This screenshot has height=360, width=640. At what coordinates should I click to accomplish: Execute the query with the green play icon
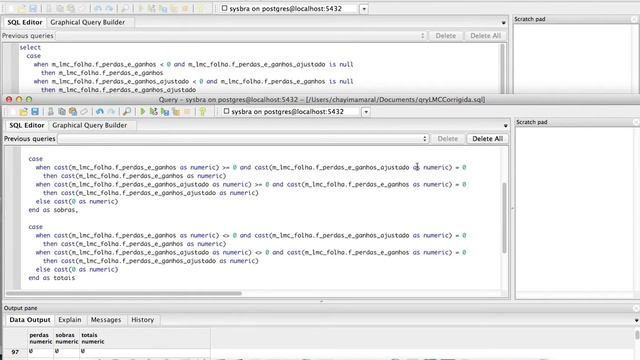coord(142,111)
